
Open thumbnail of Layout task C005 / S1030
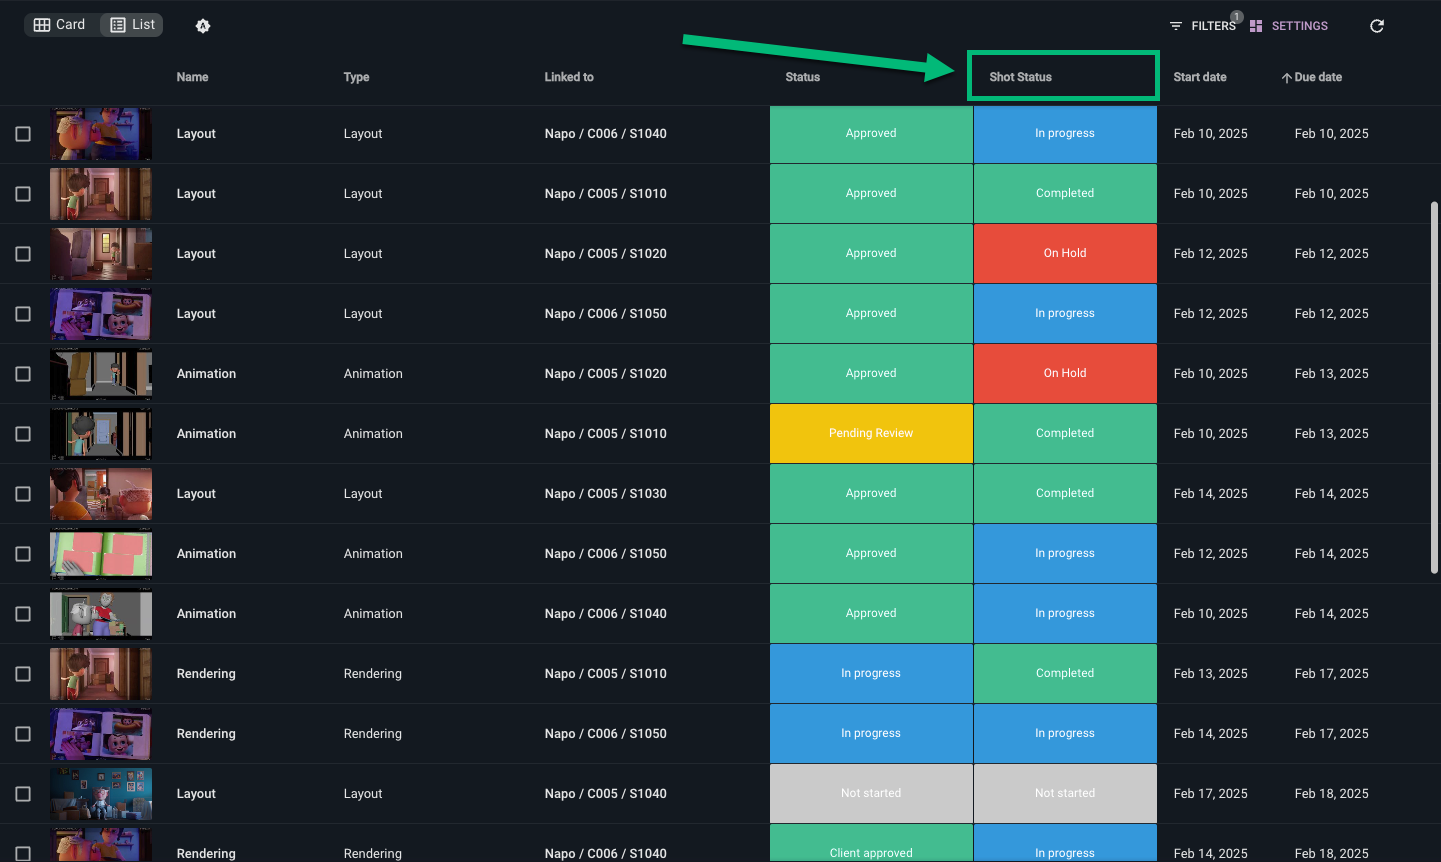pos(101,494)
